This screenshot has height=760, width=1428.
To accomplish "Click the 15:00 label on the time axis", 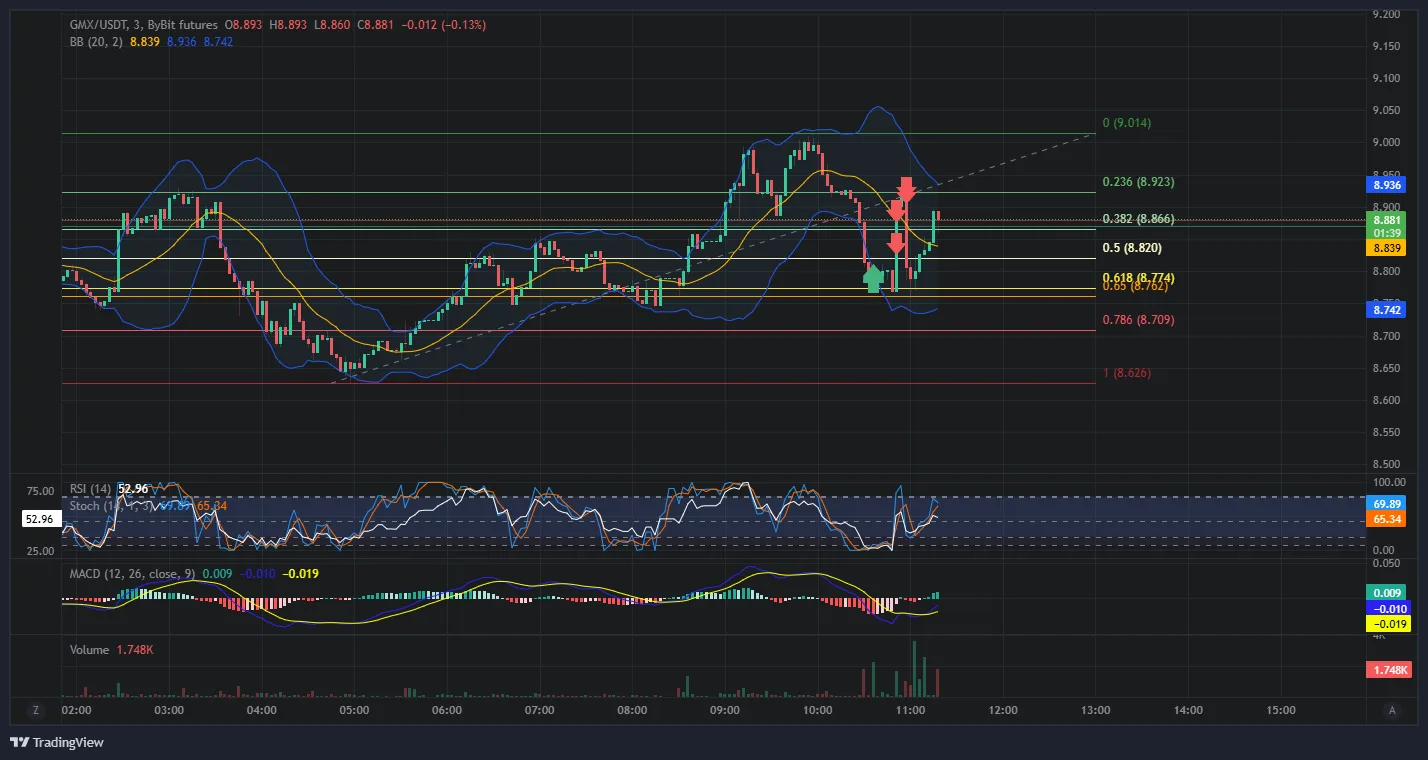I will (1280, 710).
